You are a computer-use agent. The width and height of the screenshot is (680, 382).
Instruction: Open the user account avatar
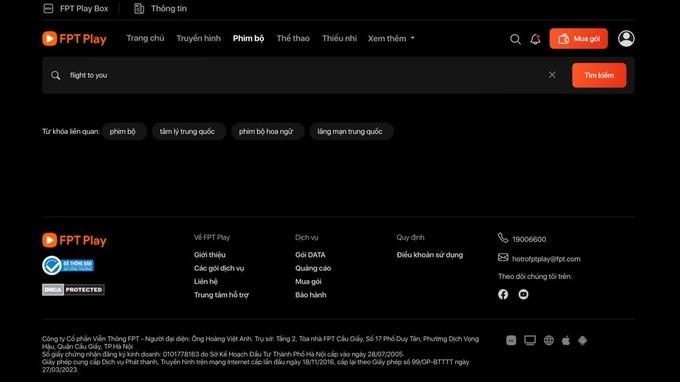coord(626,39)
